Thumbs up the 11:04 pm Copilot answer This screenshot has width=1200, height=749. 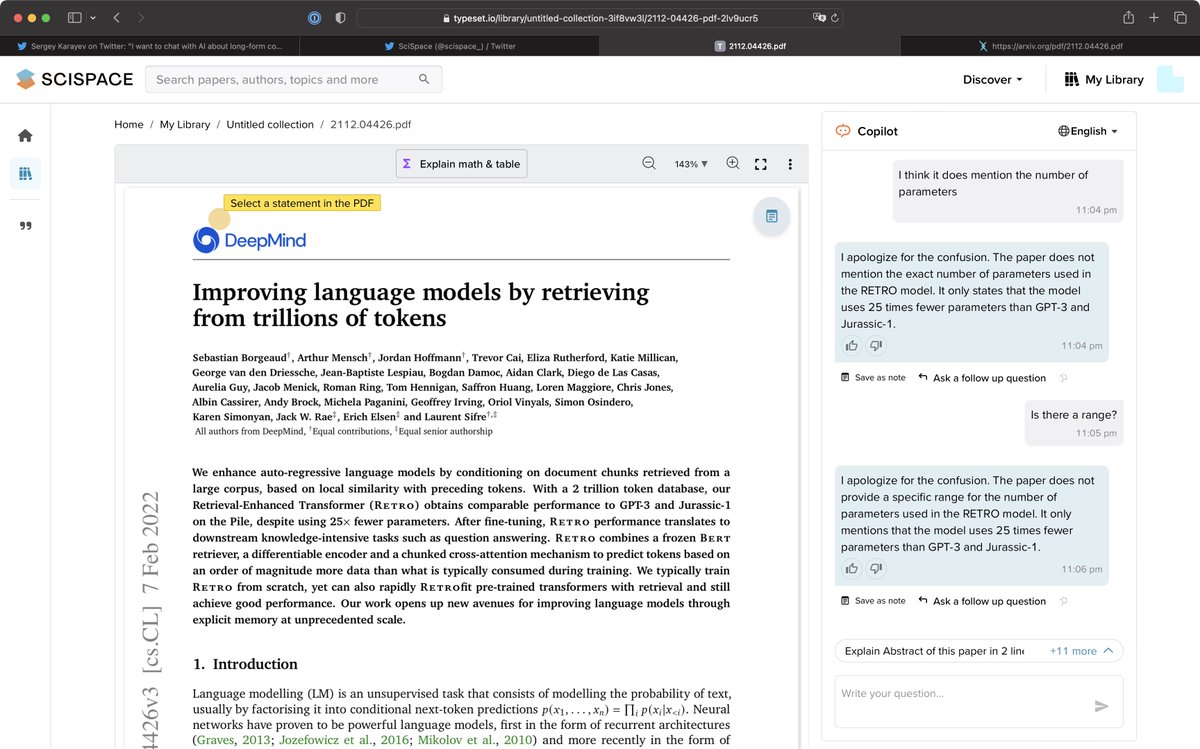(x=852, y=346)
